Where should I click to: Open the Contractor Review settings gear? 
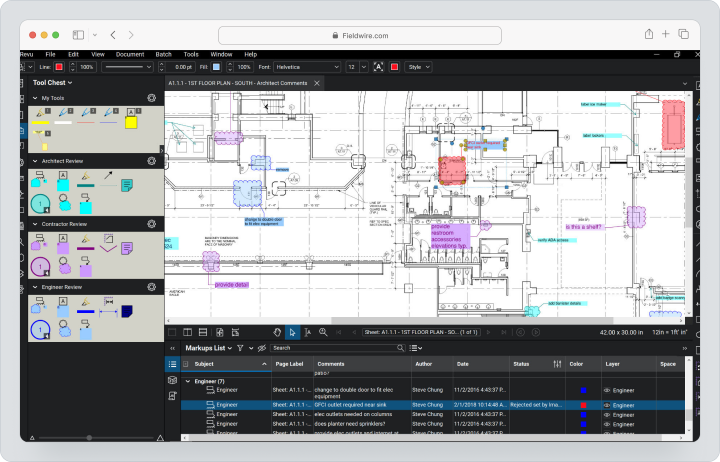tap(152, 224)
